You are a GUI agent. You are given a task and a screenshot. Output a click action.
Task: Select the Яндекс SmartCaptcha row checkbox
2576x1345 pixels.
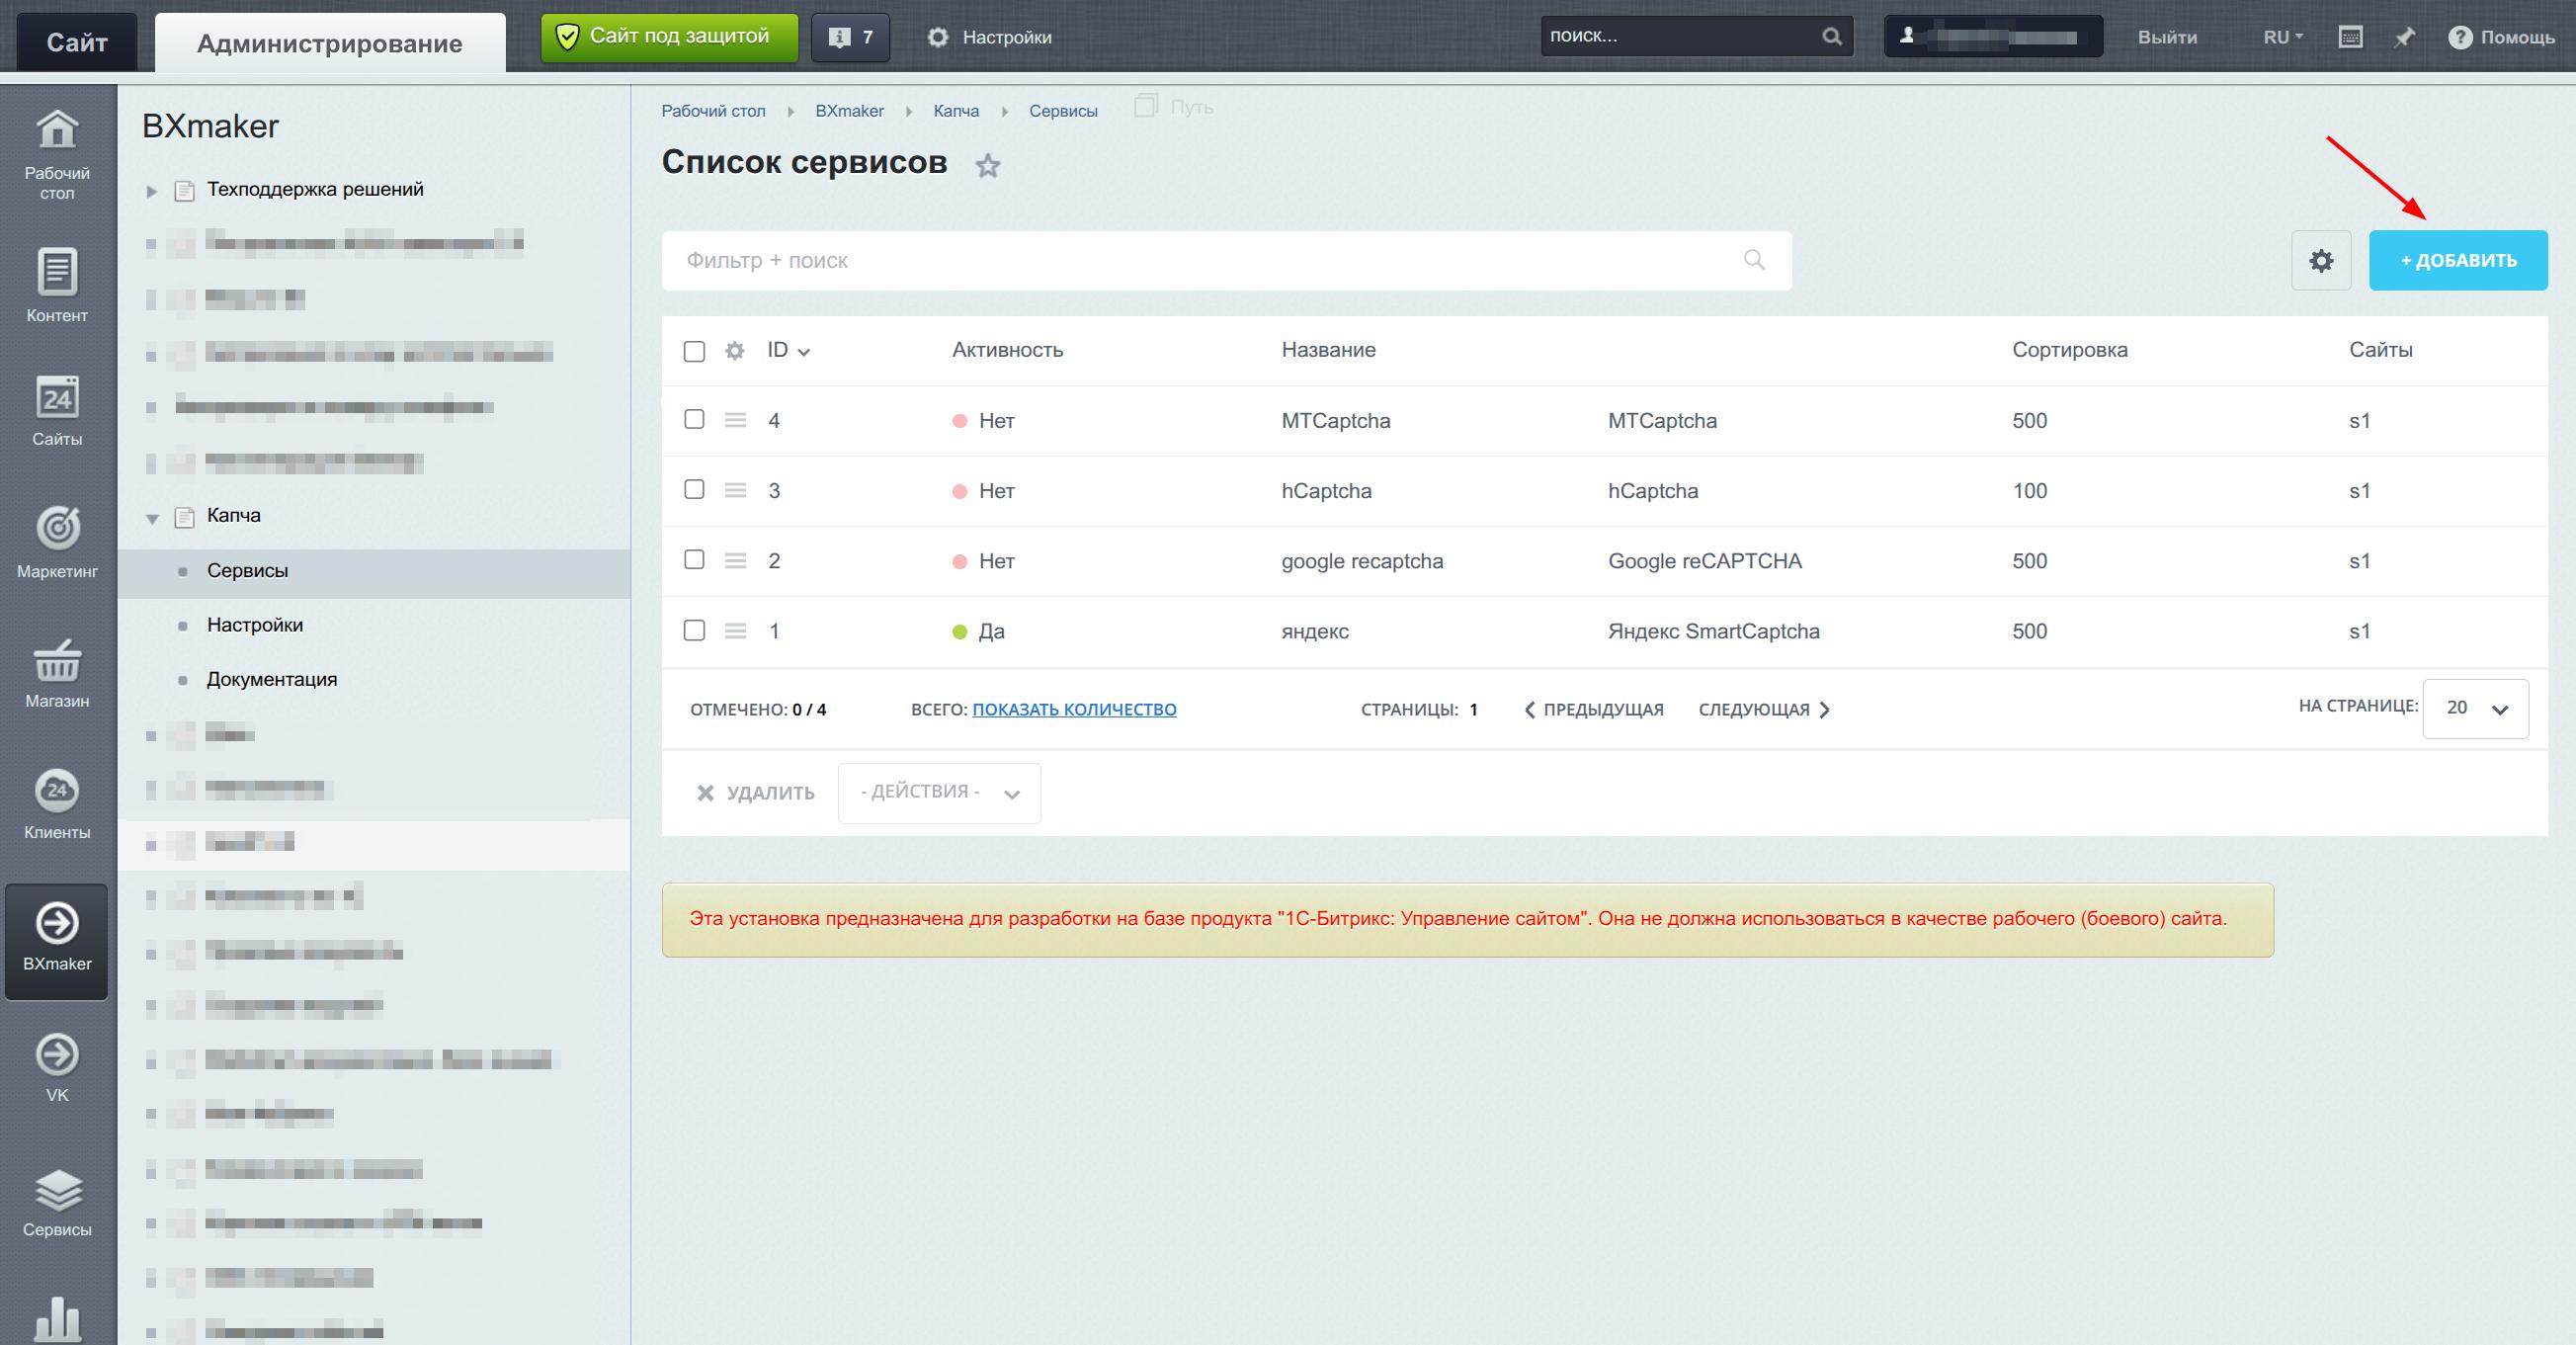[x=694, y=630]
